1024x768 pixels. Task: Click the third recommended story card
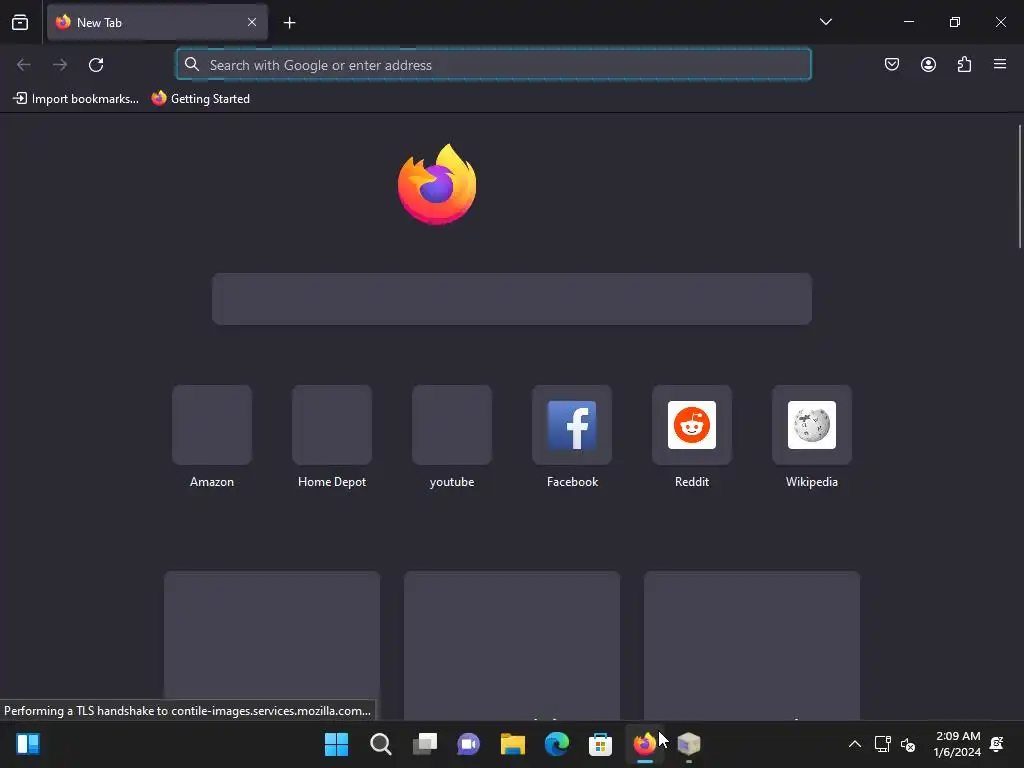(752, 646)
